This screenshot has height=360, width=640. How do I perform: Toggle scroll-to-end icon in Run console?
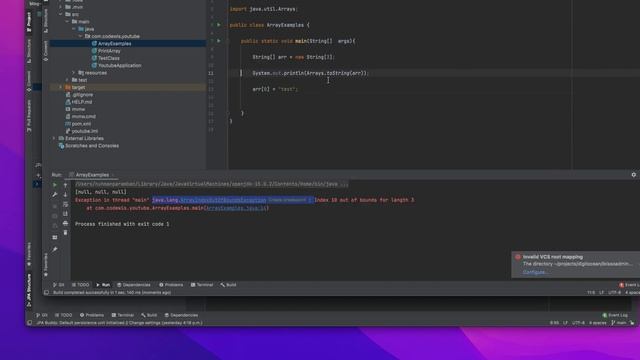pyautogui.click(x=65, y=214)
